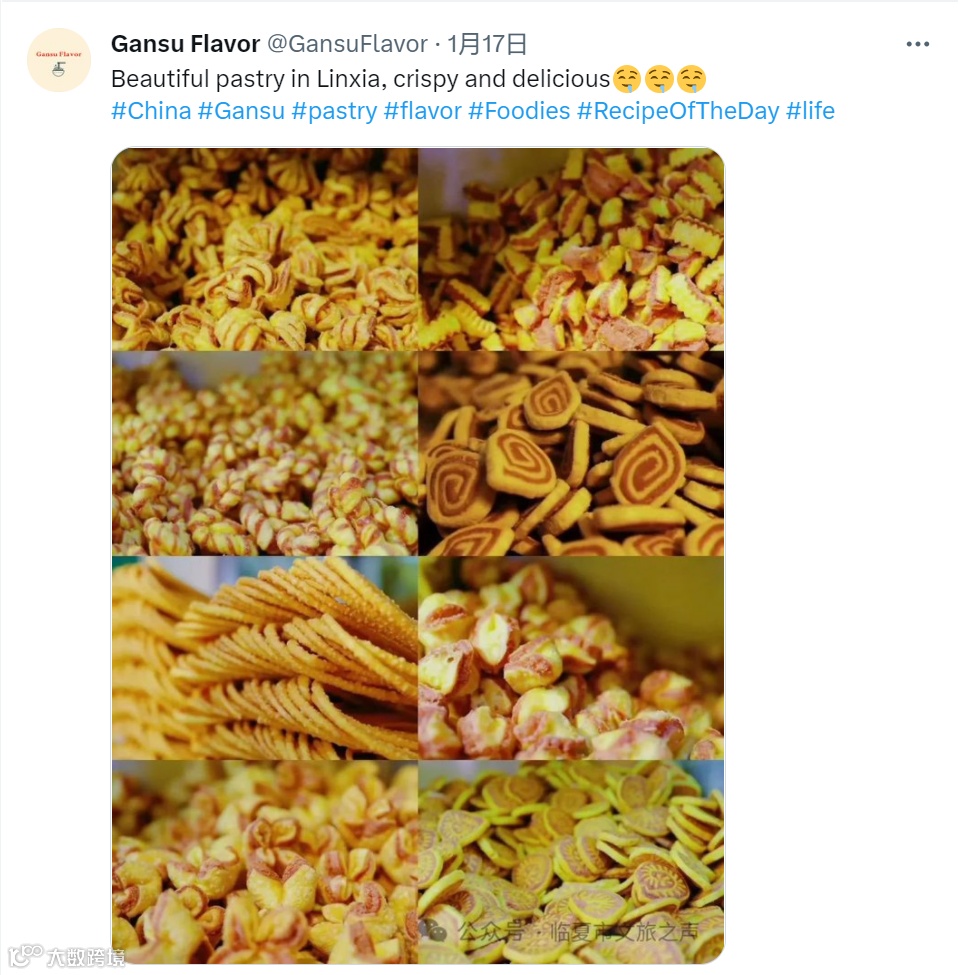Open the #RecipeOfTheDay hashtag
The image size is (959, 975).
678,111
